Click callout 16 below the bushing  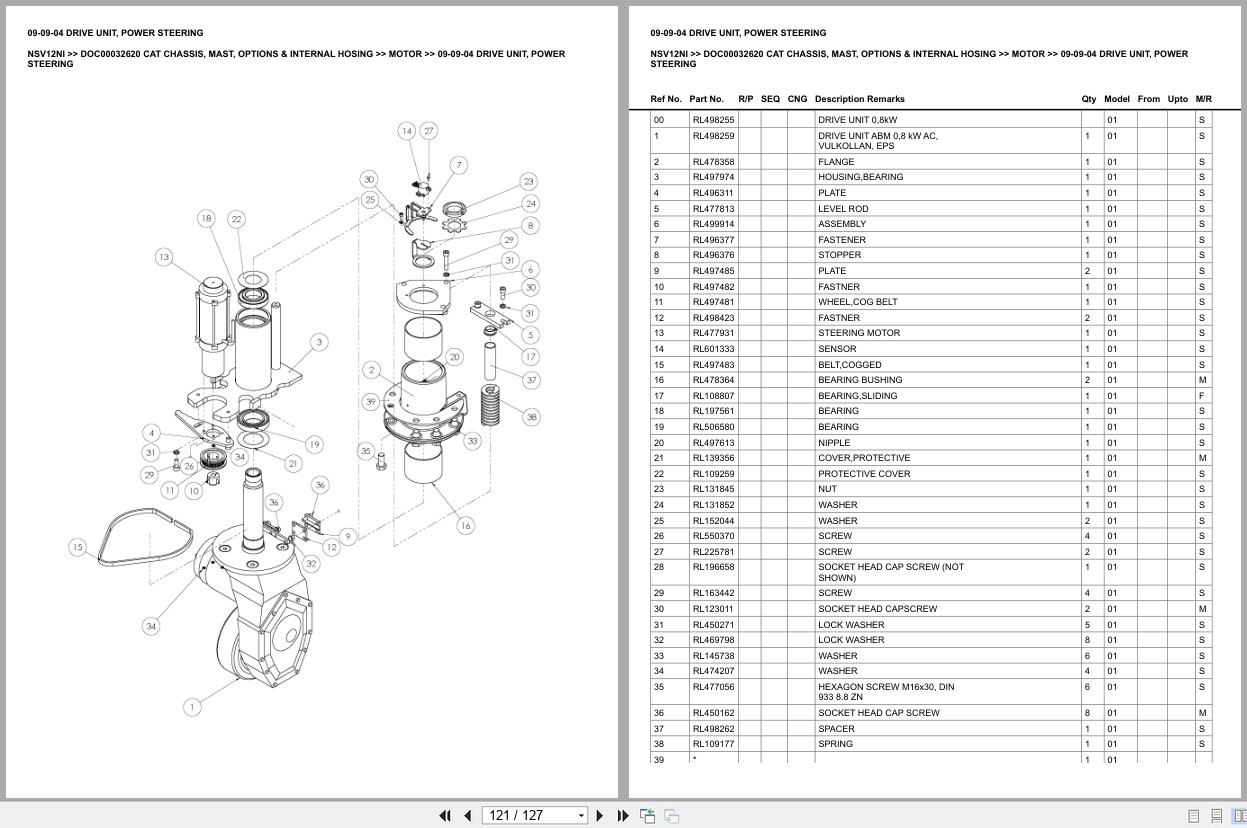[465, 526]
